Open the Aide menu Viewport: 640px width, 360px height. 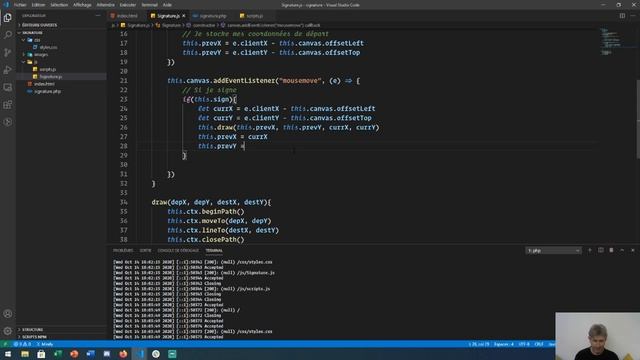(x=167, y=5)
